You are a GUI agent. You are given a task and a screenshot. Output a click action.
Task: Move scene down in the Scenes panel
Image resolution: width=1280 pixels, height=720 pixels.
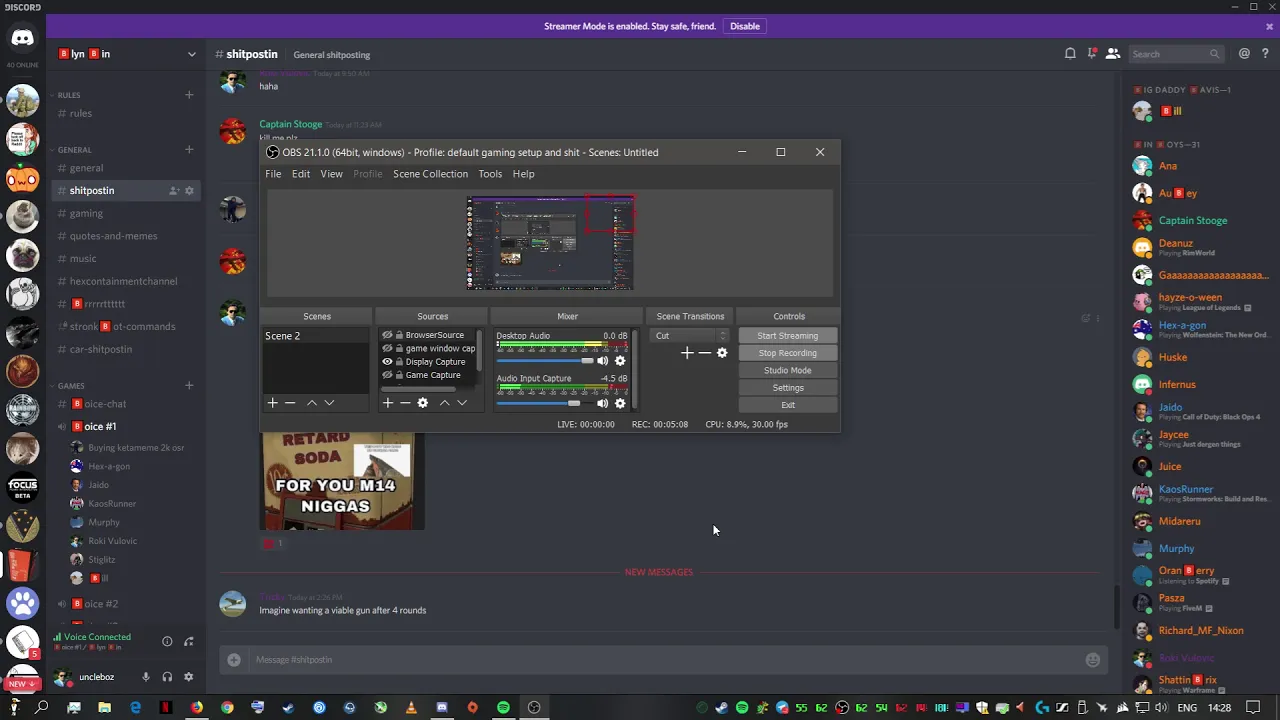pyautogui.click(x=329, y=403)
